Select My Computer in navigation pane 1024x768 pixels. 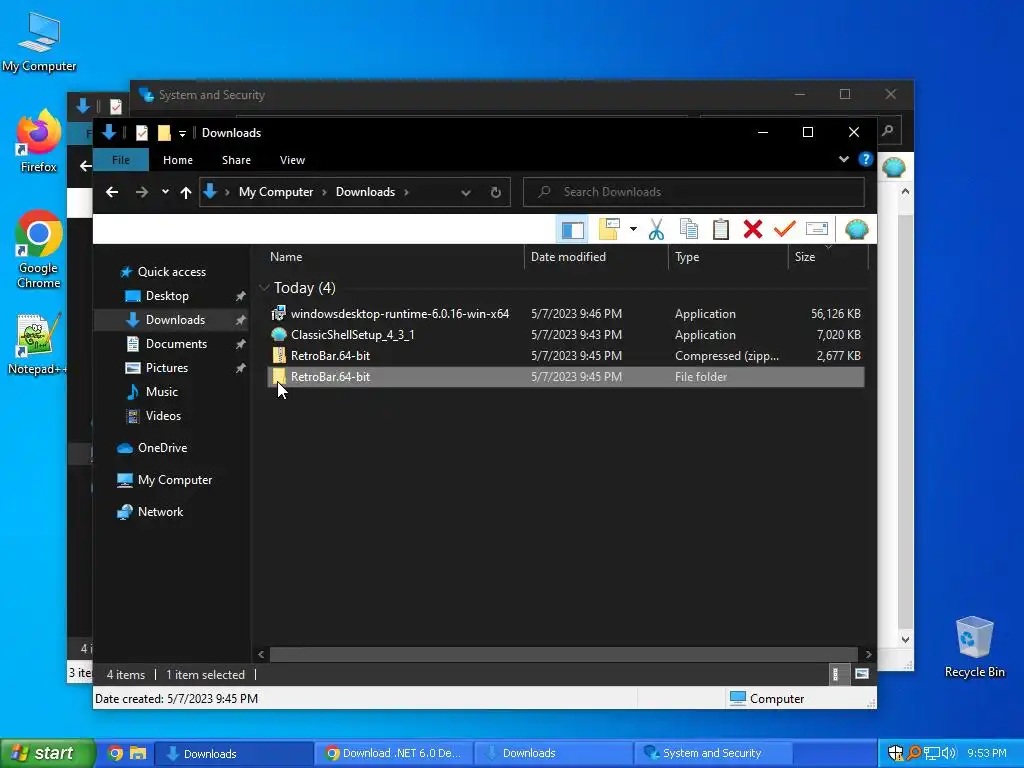pos(174,479)
